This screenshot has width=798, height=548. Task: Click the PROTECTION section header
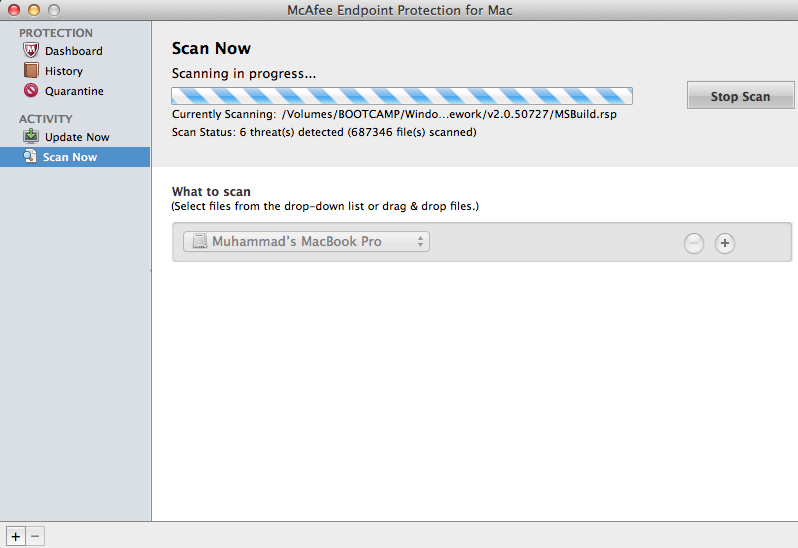[56, 33]
